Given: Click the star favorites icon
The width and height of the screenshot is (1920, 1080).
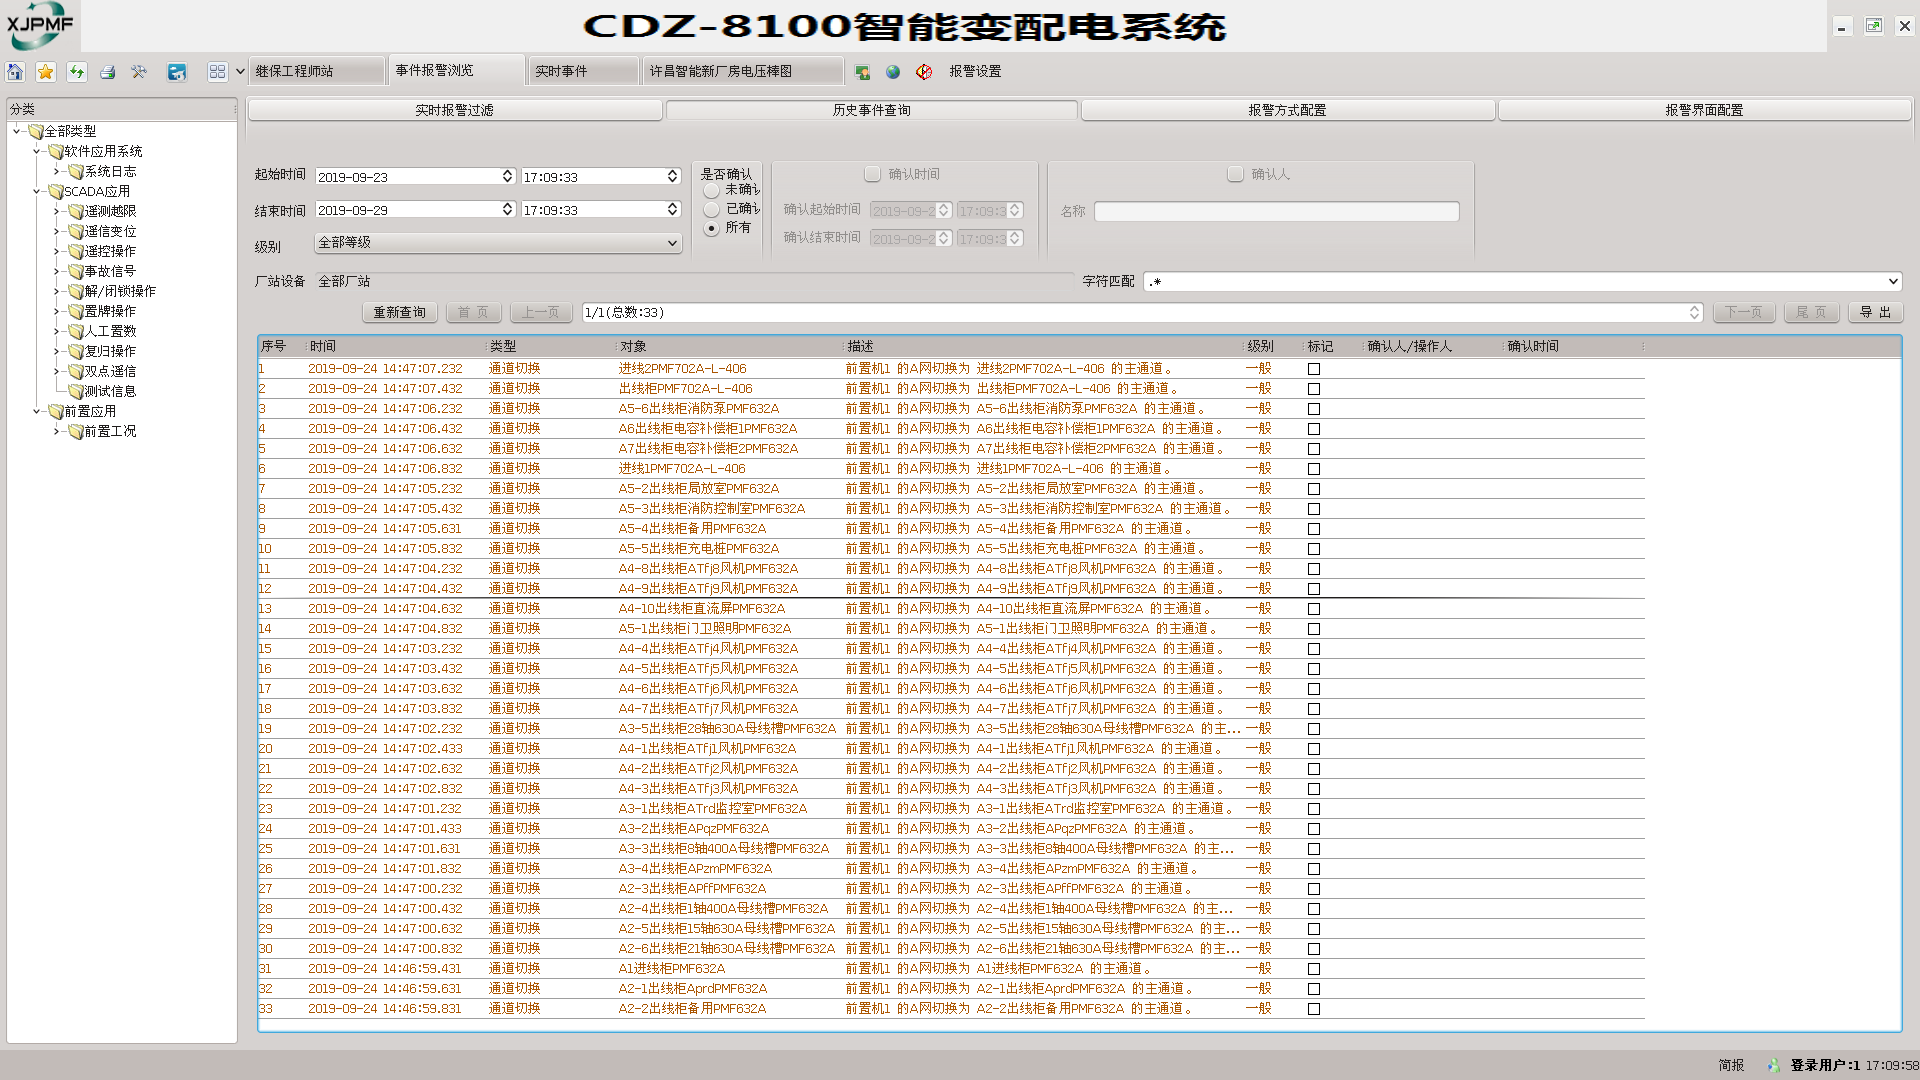Looking at the screenshot, I should click(x=46, y=72).
